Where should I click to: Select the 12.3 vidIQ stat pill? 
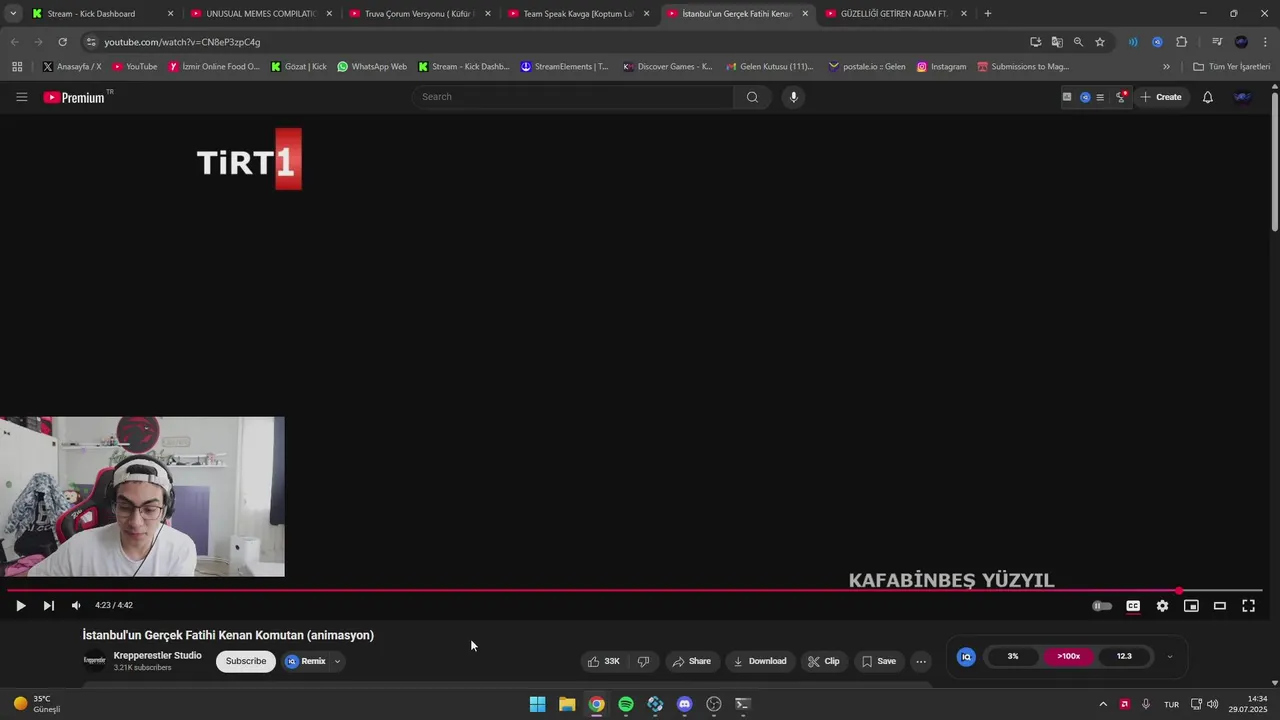[x=1124, y=657]
